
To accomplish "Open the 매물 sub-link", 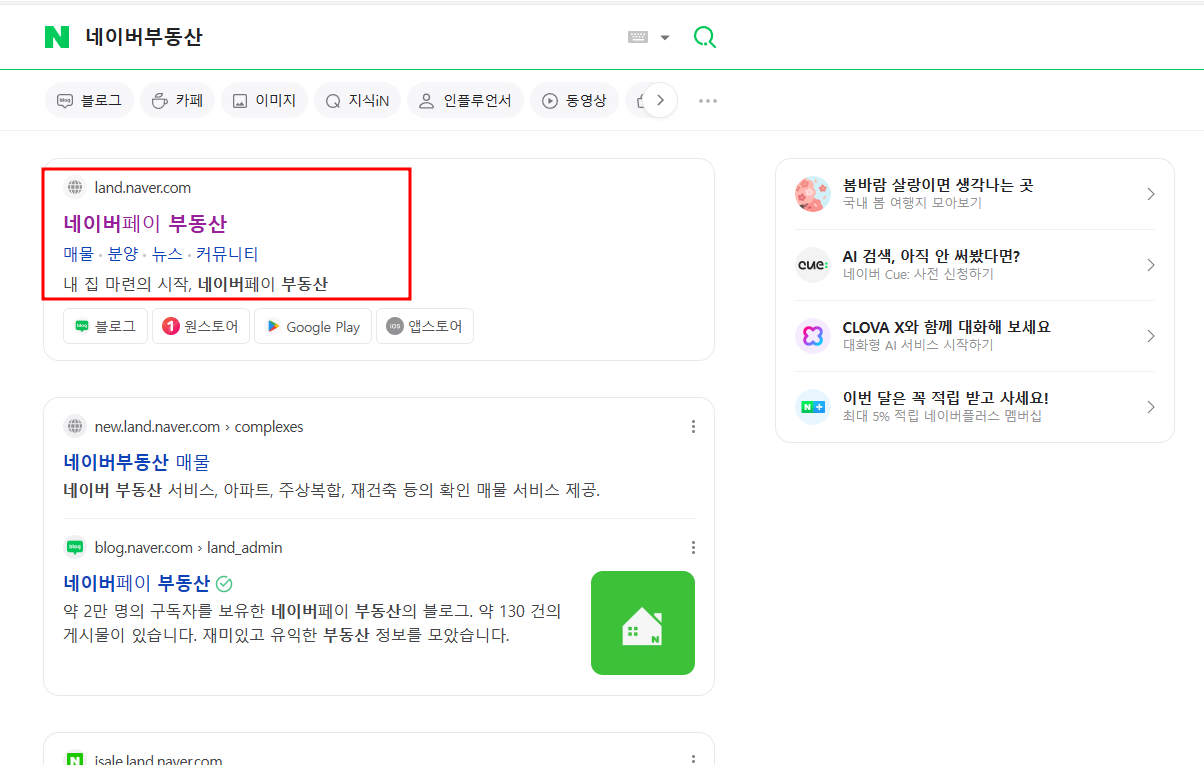I will click(78, 254).
